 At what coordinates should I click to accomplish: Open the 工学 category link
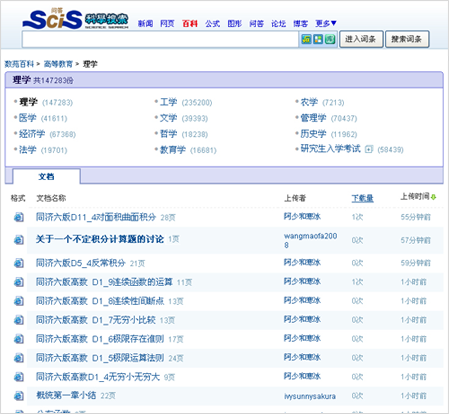click(168, 102)
